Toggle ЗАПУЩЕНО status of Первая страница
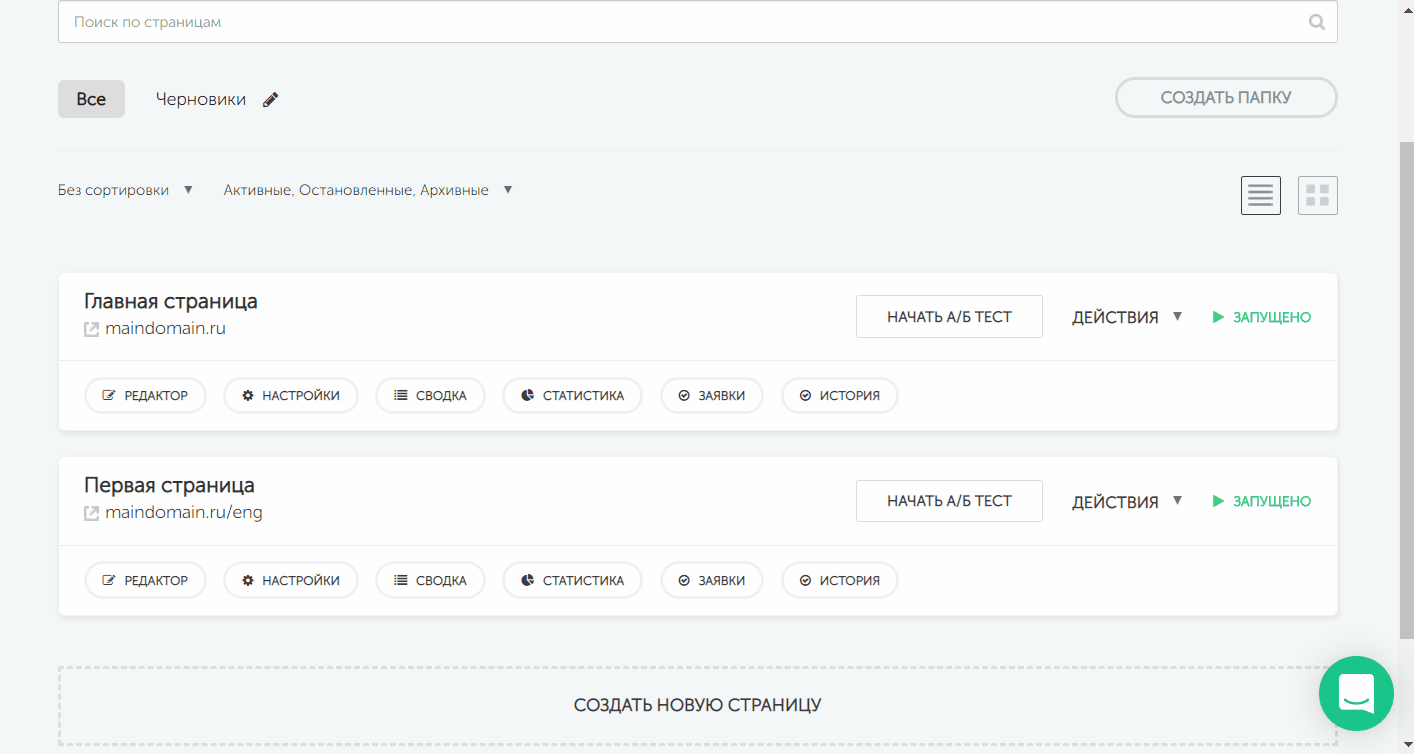1414x754 pixels. (x=1261, y=501)
